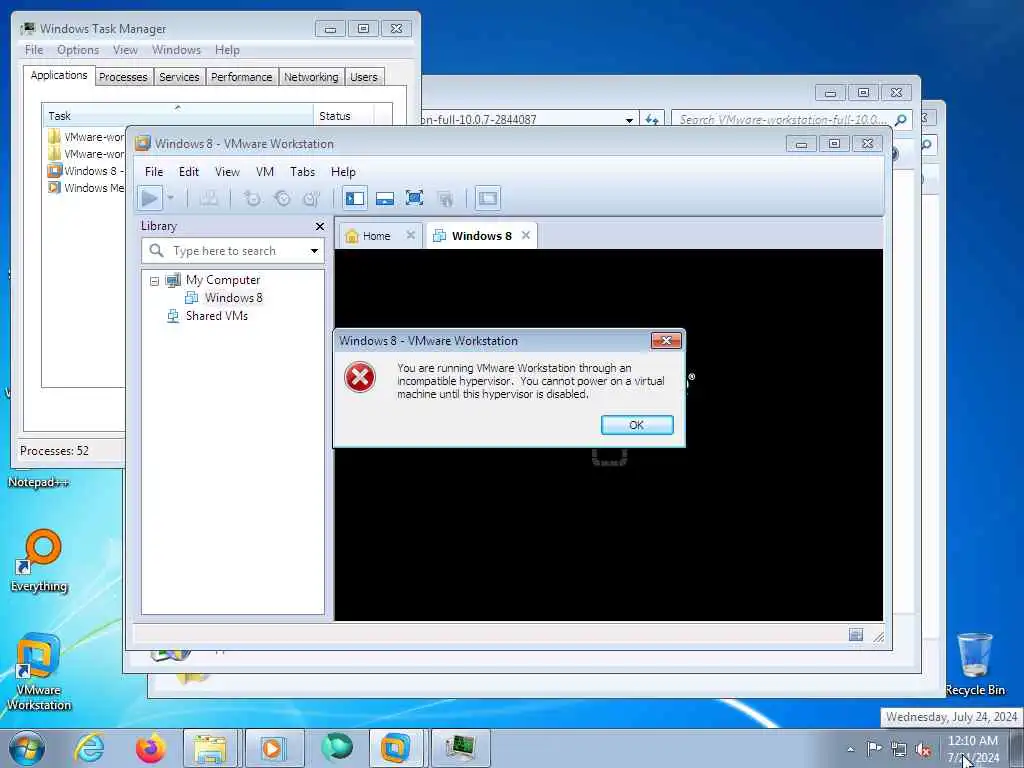Open Task Manager's File menu
Viewport: 1024px width, 768px height.
coord(34,50)
